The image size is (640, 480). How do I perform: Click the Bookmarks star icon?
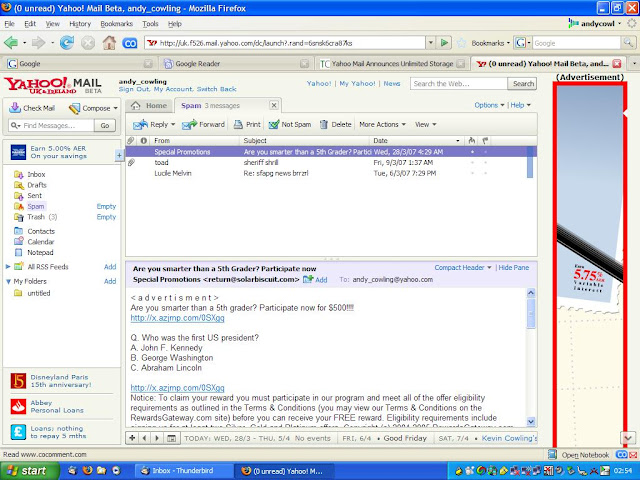tap(461, 43)
